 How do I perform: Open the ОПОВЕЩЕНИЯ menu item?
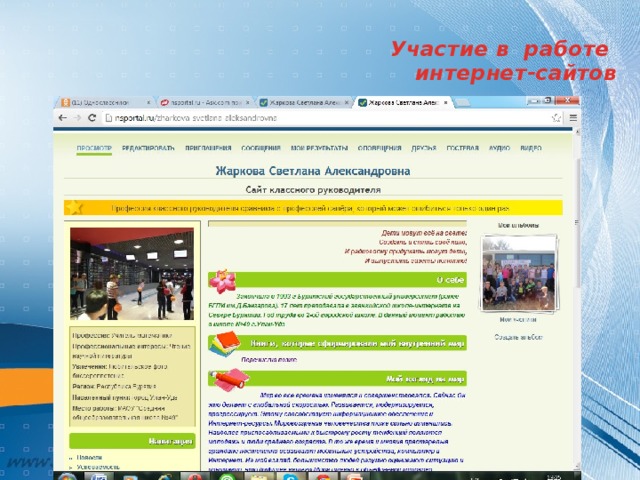[x=380, y=148]
